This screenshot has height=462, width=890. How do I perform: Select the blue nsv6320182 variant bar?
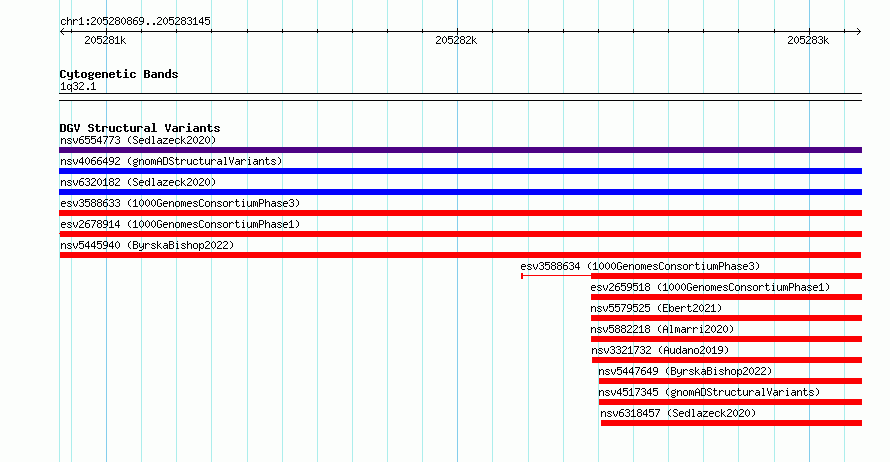click(460, 192)
